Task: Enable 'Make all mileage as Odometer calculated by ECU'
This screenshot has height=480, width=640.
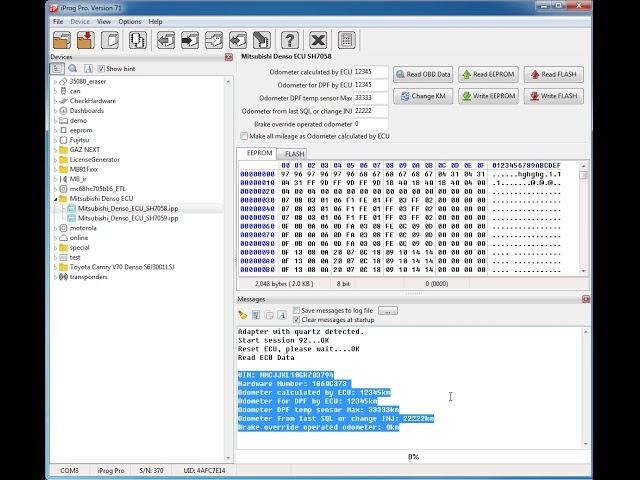Action: coord(244,136)
